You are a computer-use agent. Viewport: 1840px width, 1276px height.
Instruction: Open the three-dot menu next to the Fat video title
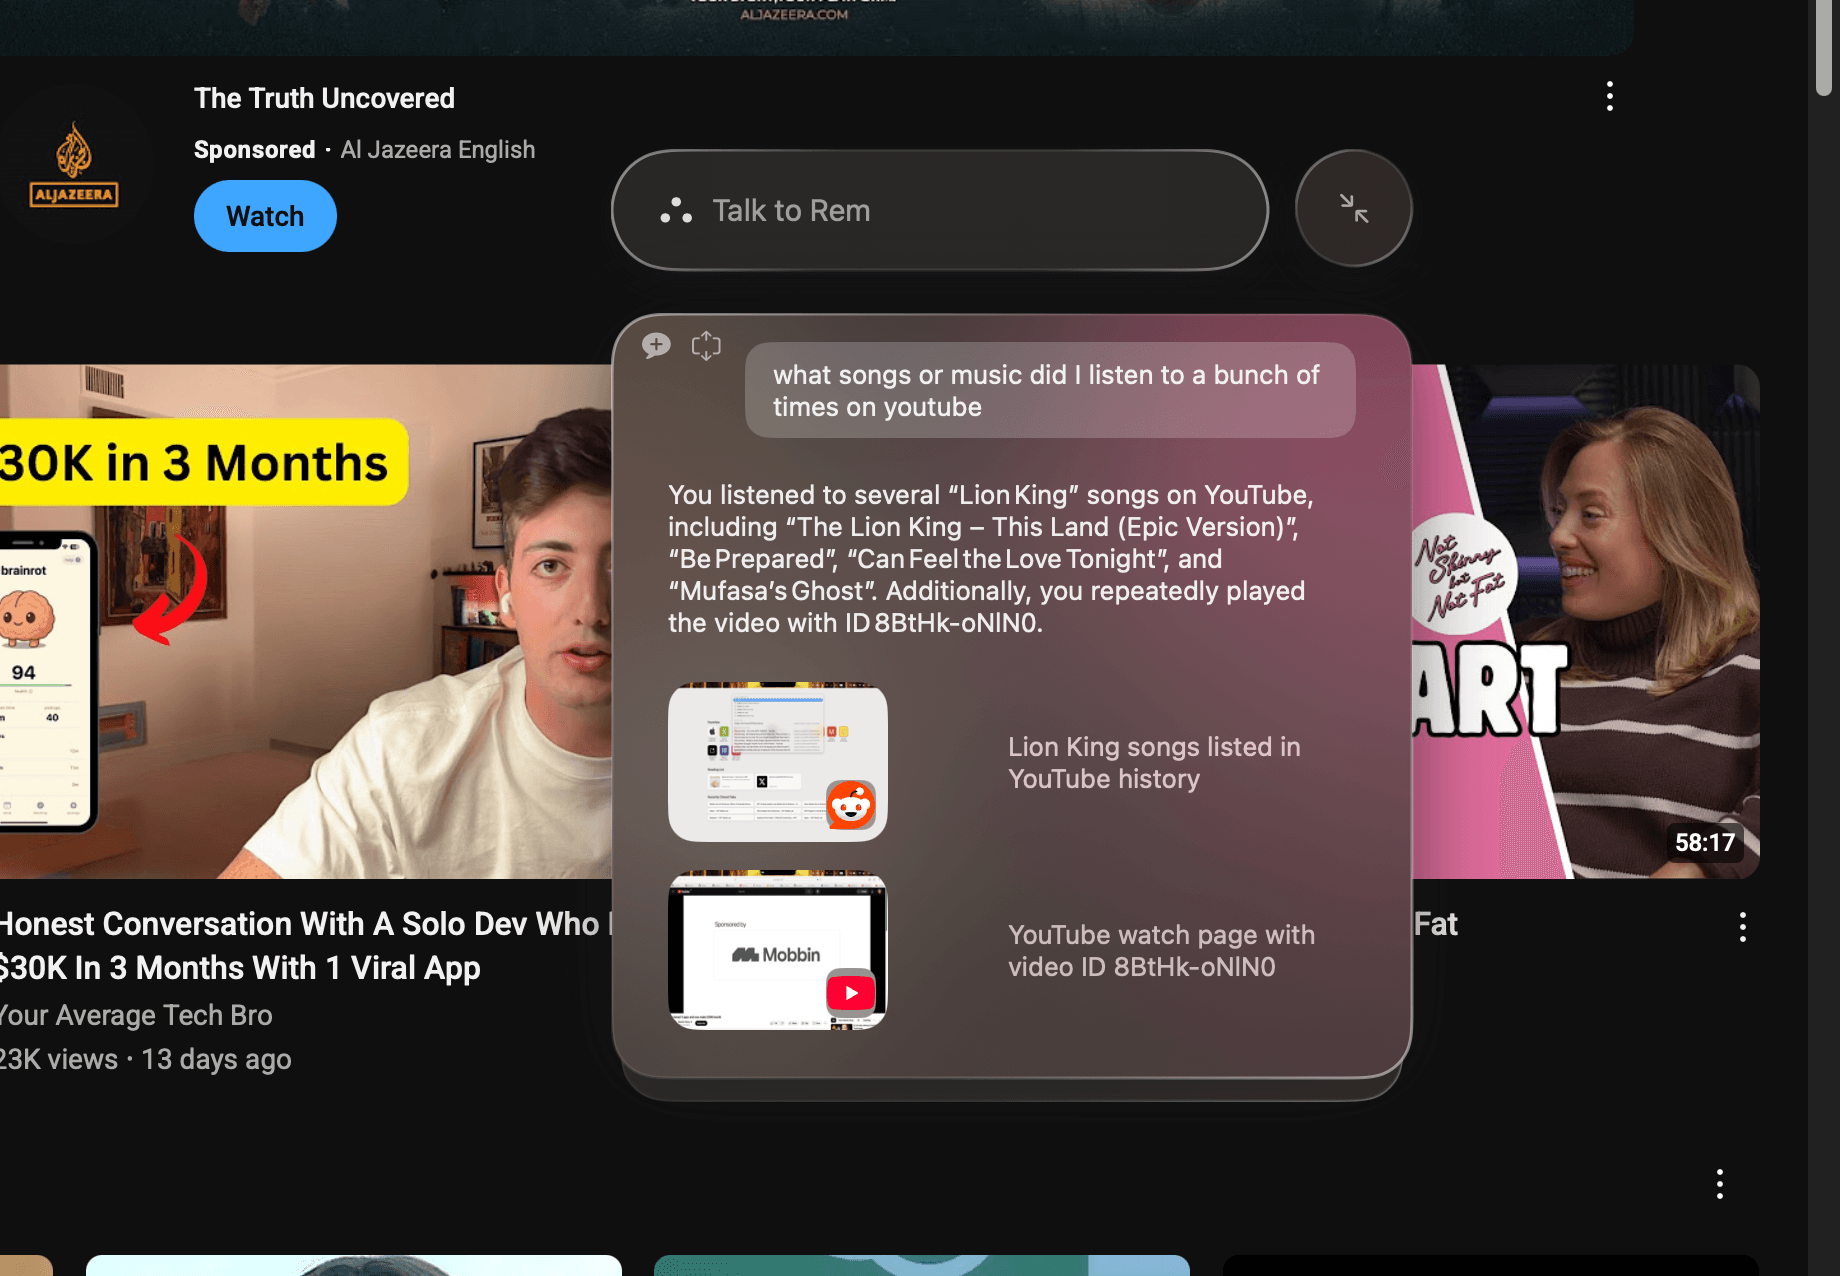1742,927
